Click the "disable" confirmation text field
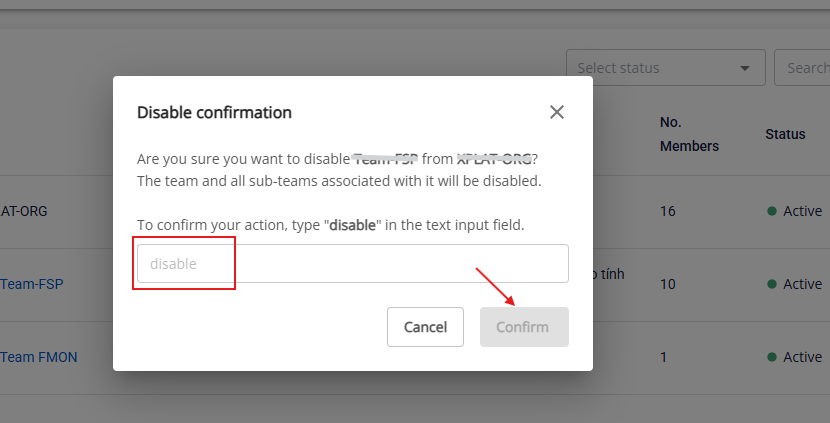830x423 pixels. point(352,264)
